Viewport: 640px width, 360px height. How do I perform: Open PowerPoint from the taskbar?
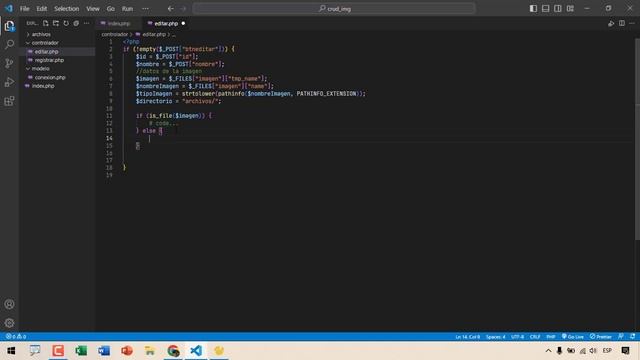coord(127,351)
